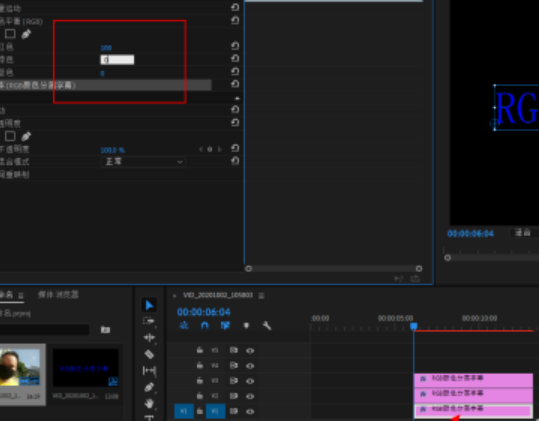This screenshot has width=539, height=421.
Task: Open the blend mode dropdown
Action: 143,162
